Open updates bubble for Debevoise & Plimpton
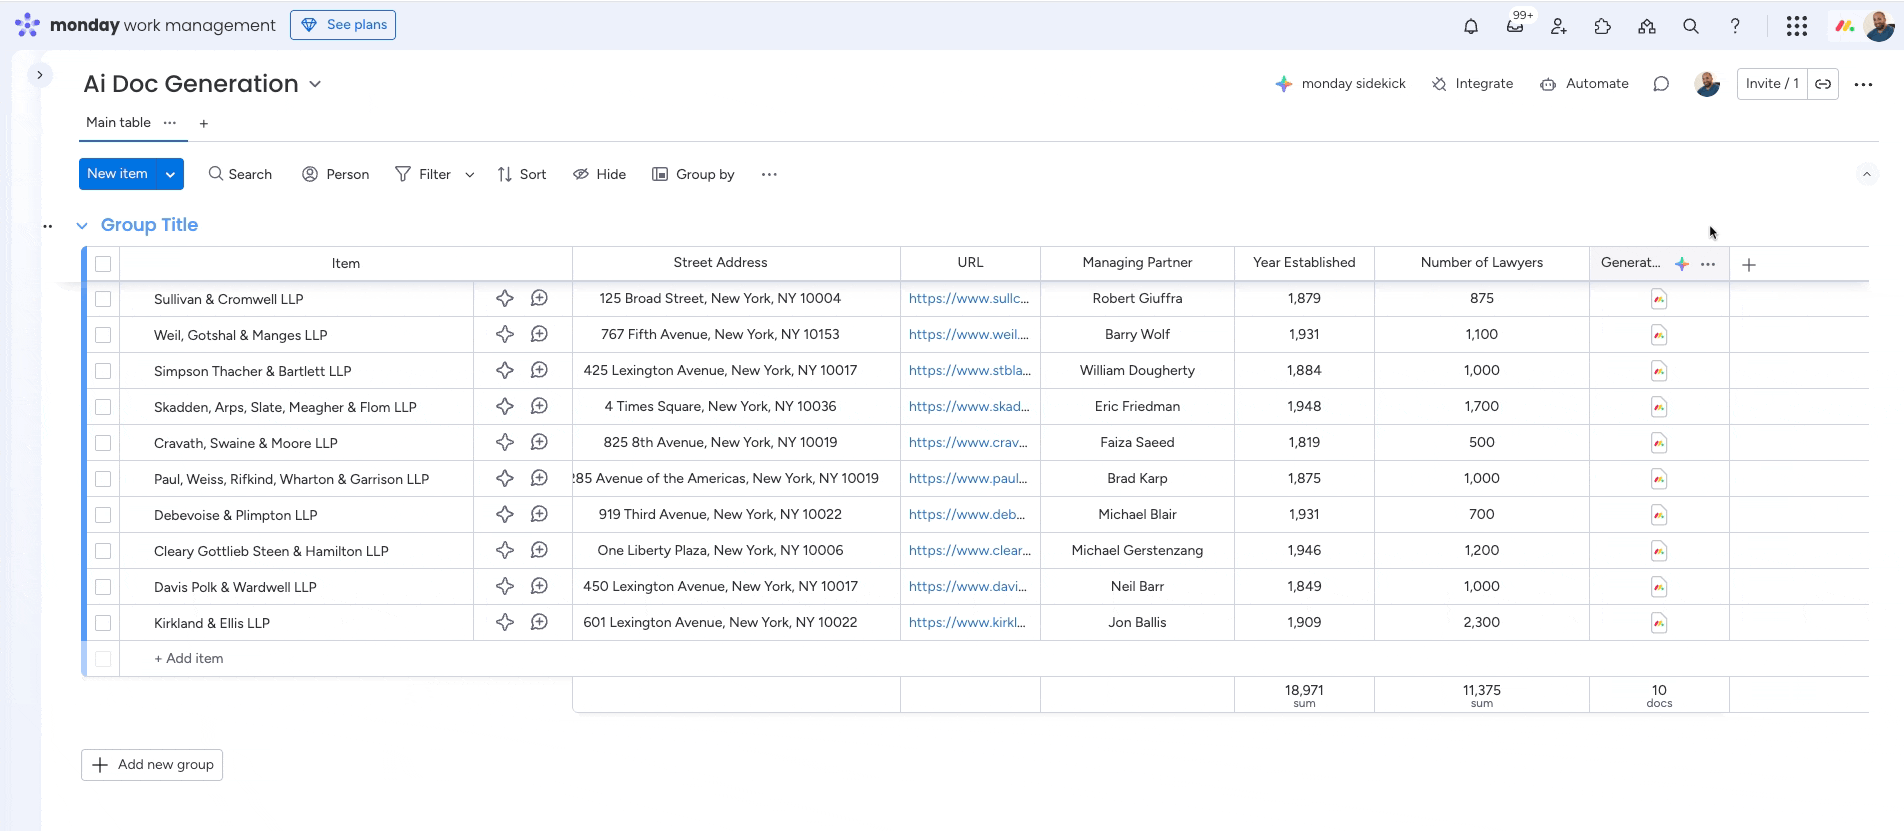Screen dimensions: 1904x831 (539, 514)
